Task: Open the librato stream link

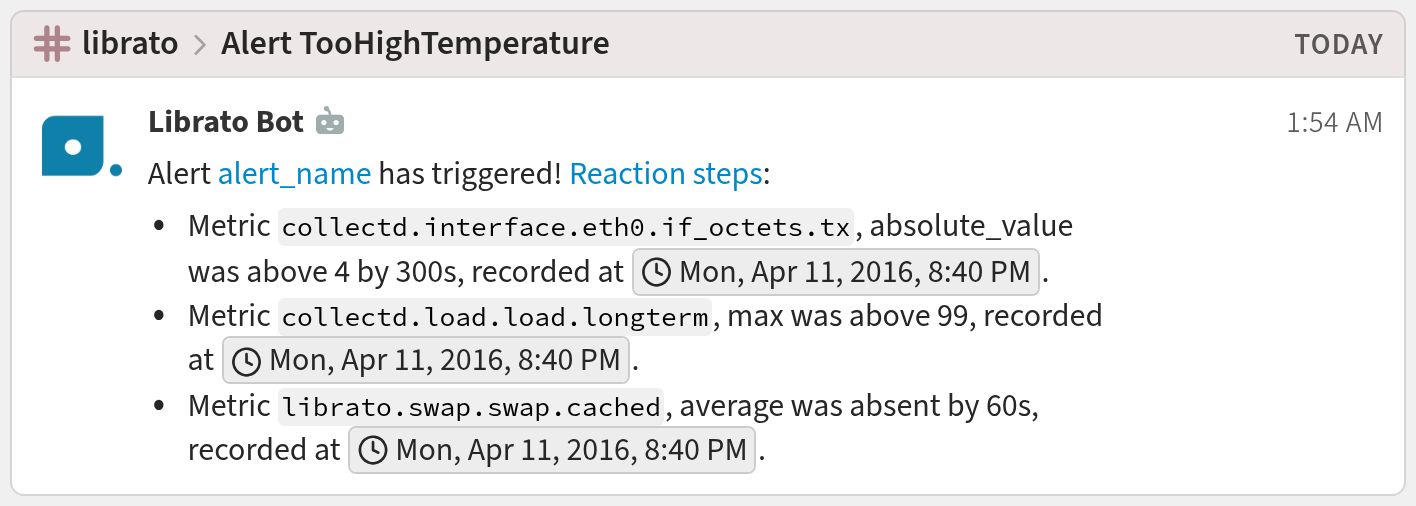Action: coord(131,44)
